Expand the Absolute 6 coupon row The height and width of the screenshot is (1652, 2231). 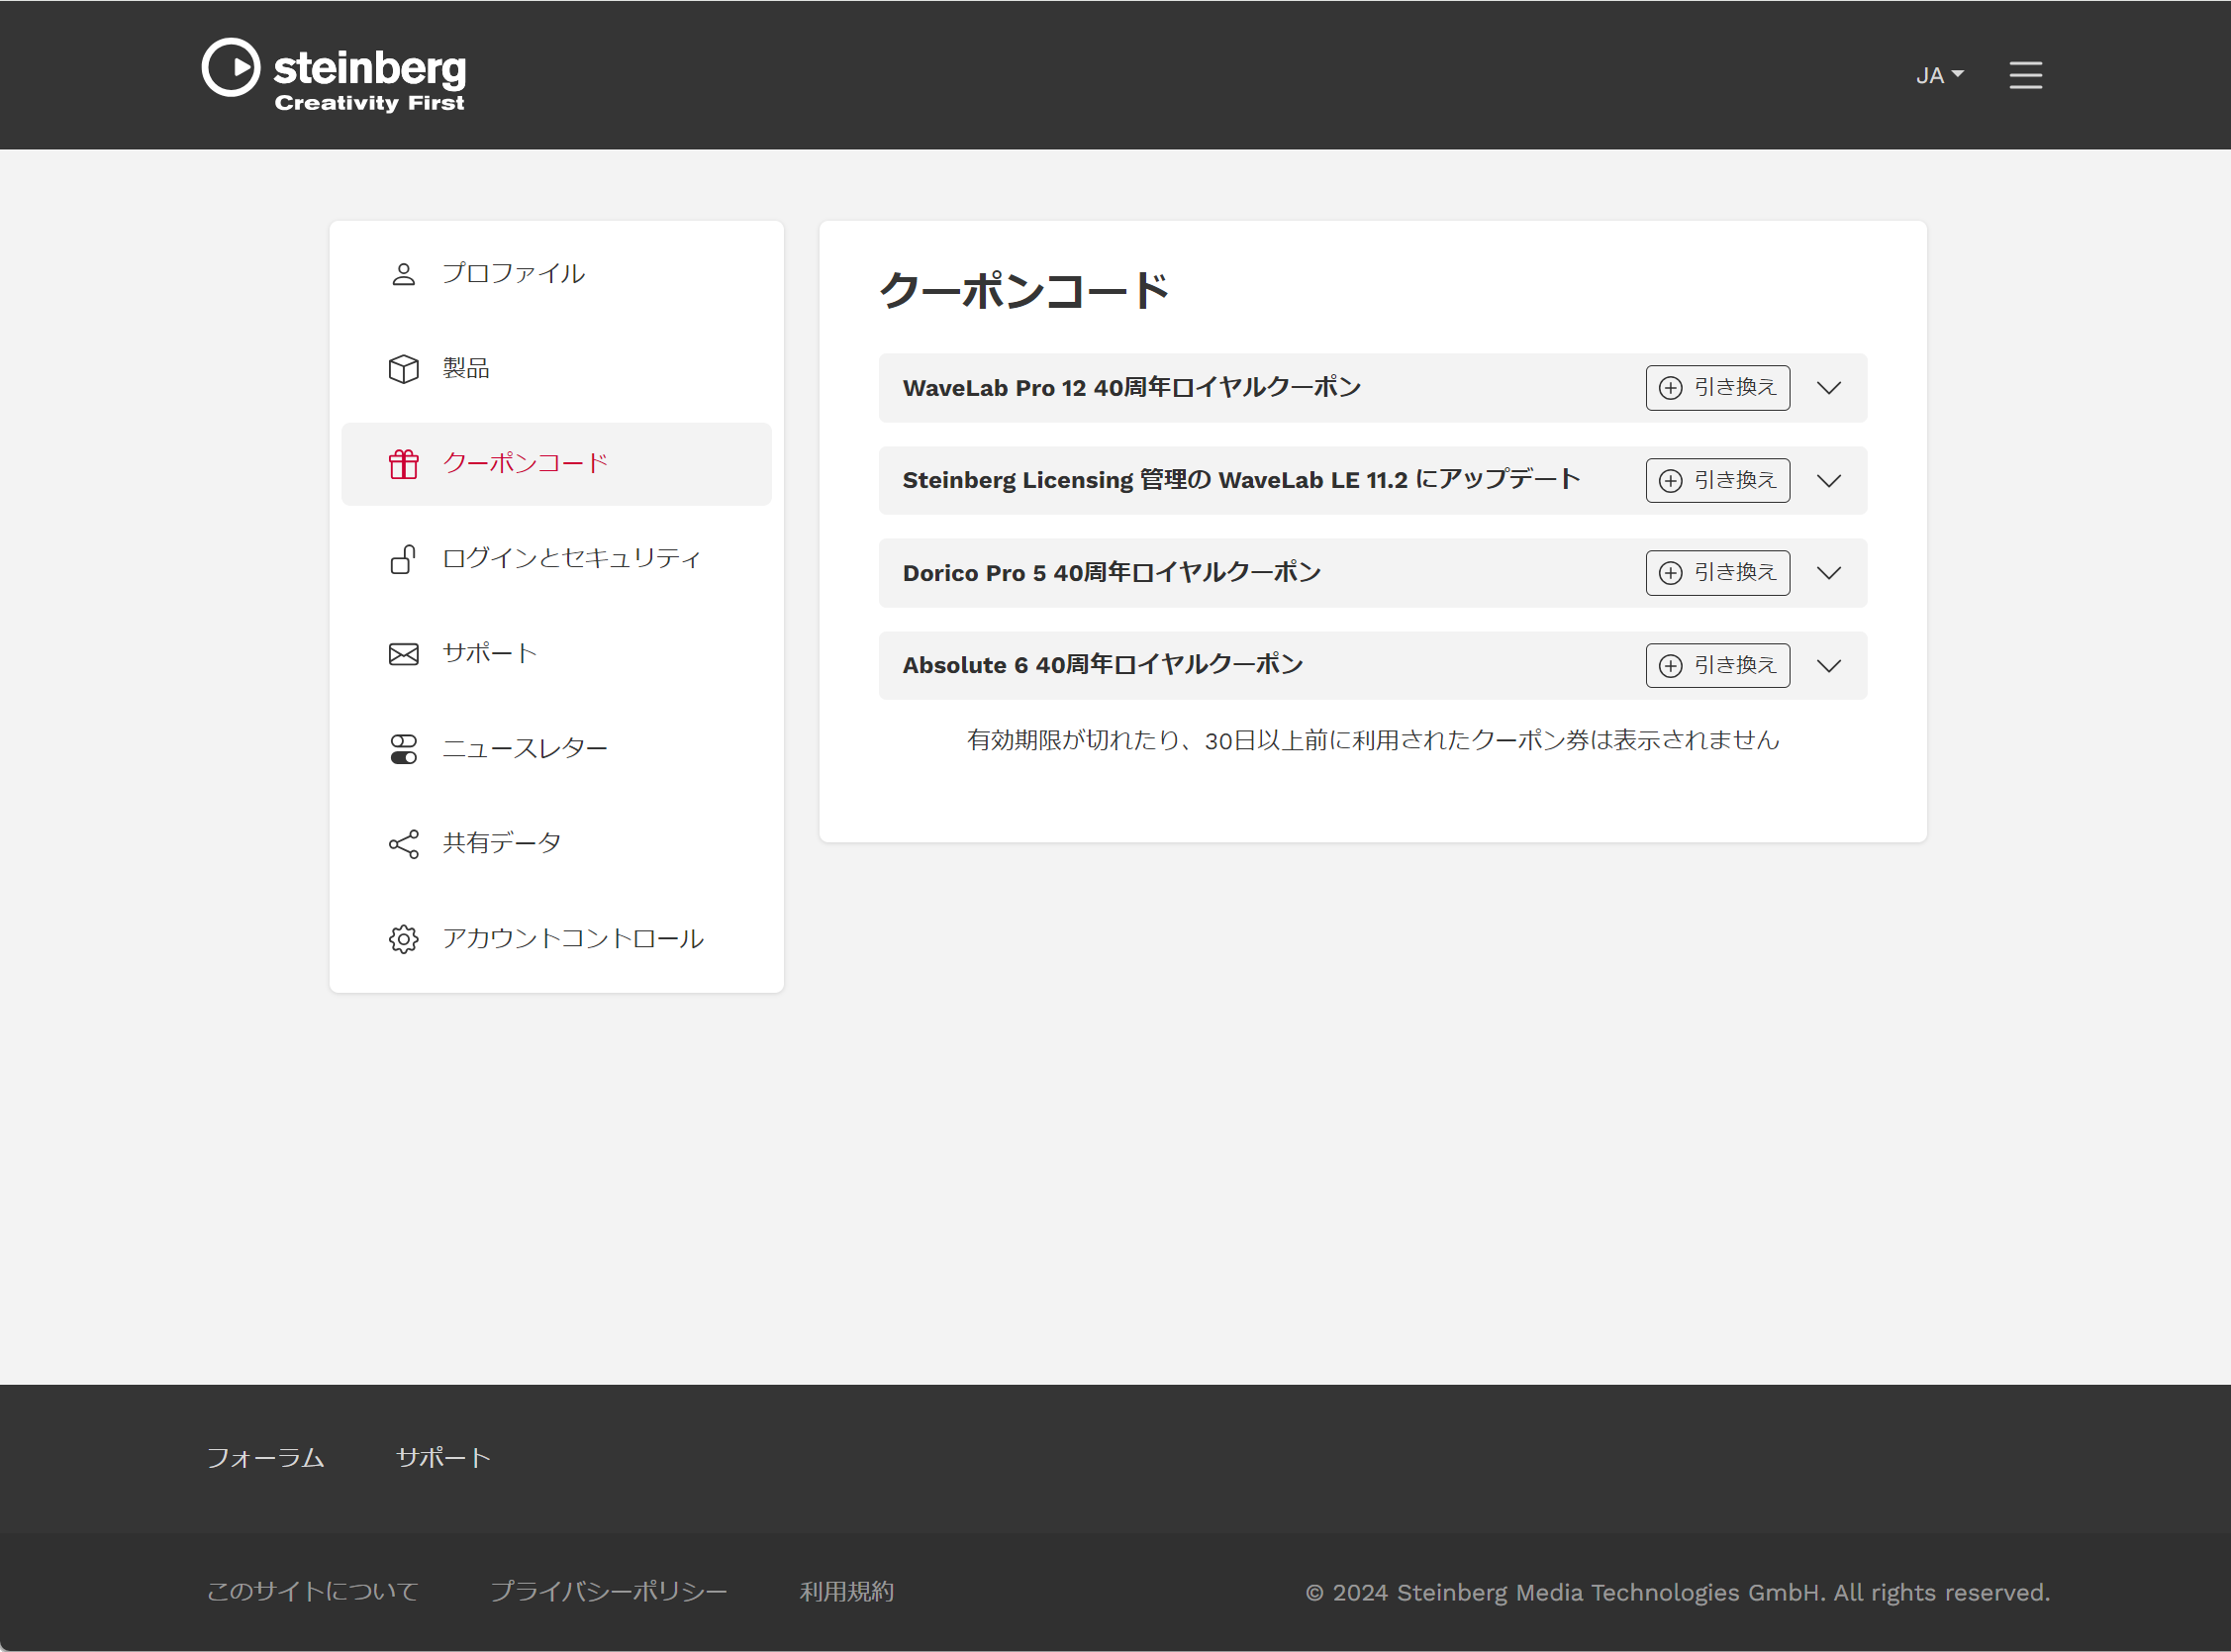1828,666
